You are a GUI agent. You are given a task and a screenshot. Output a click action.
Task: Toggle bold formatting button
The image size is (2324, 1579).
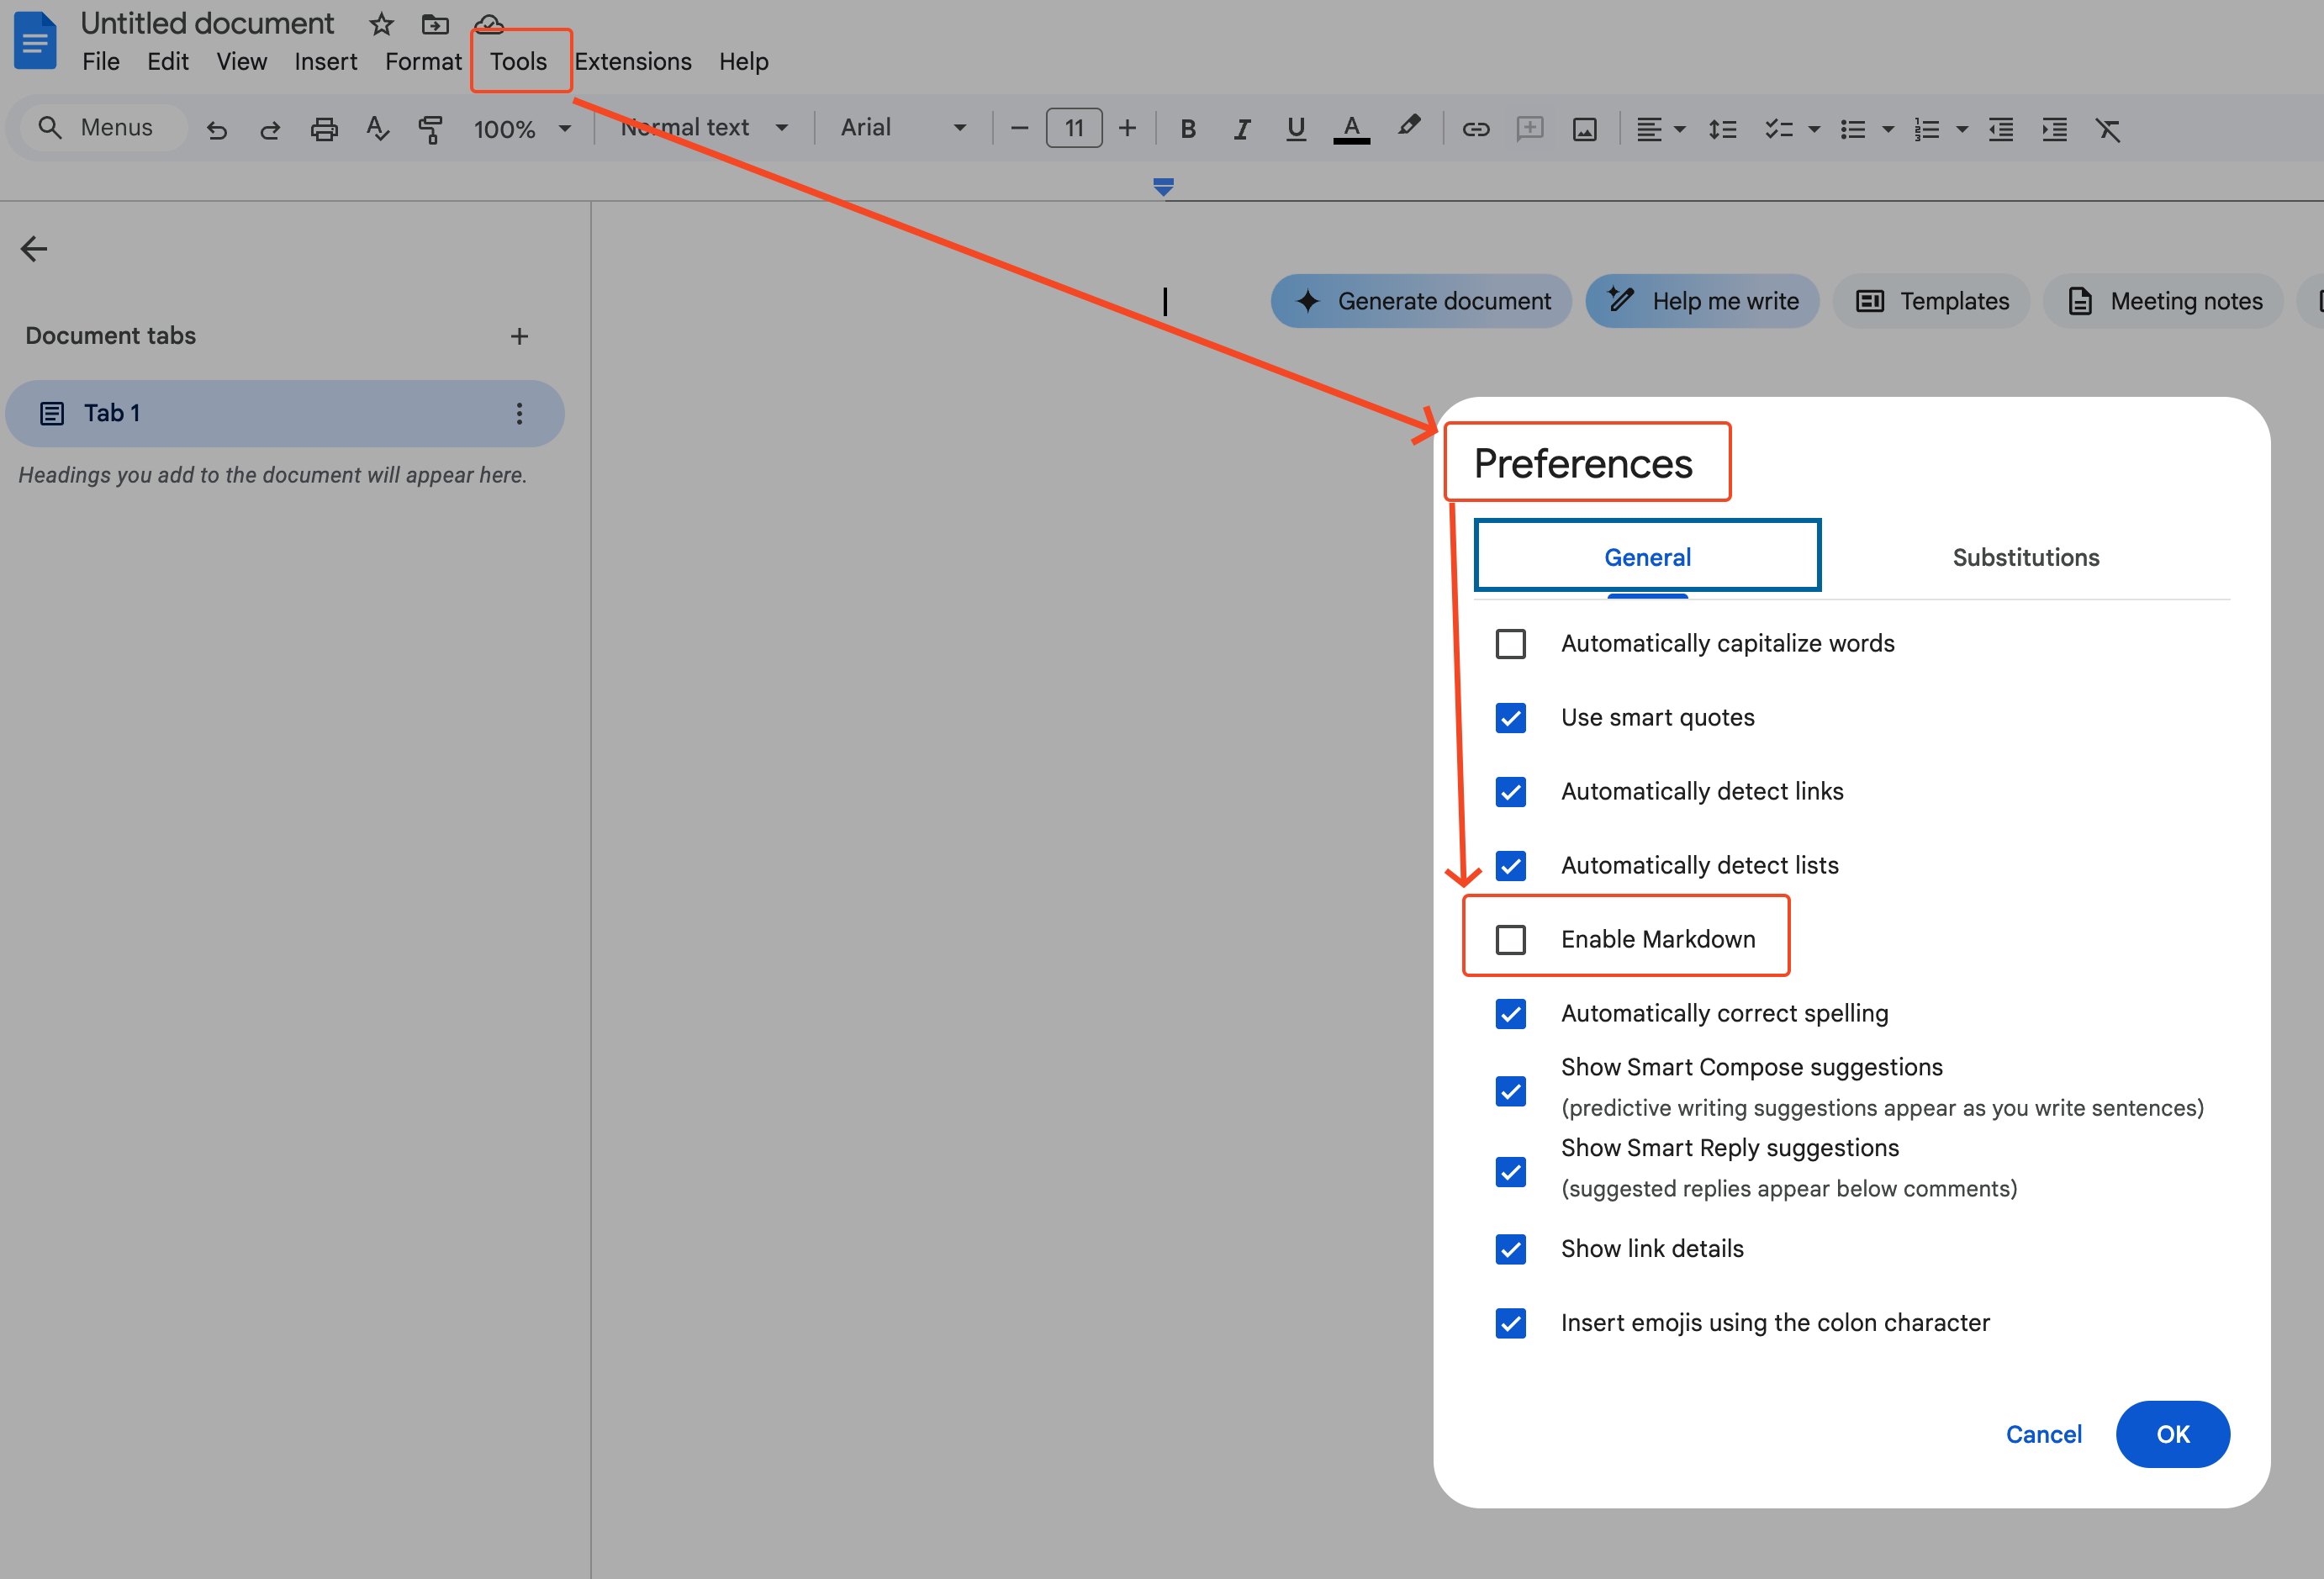click(1187, 129)
